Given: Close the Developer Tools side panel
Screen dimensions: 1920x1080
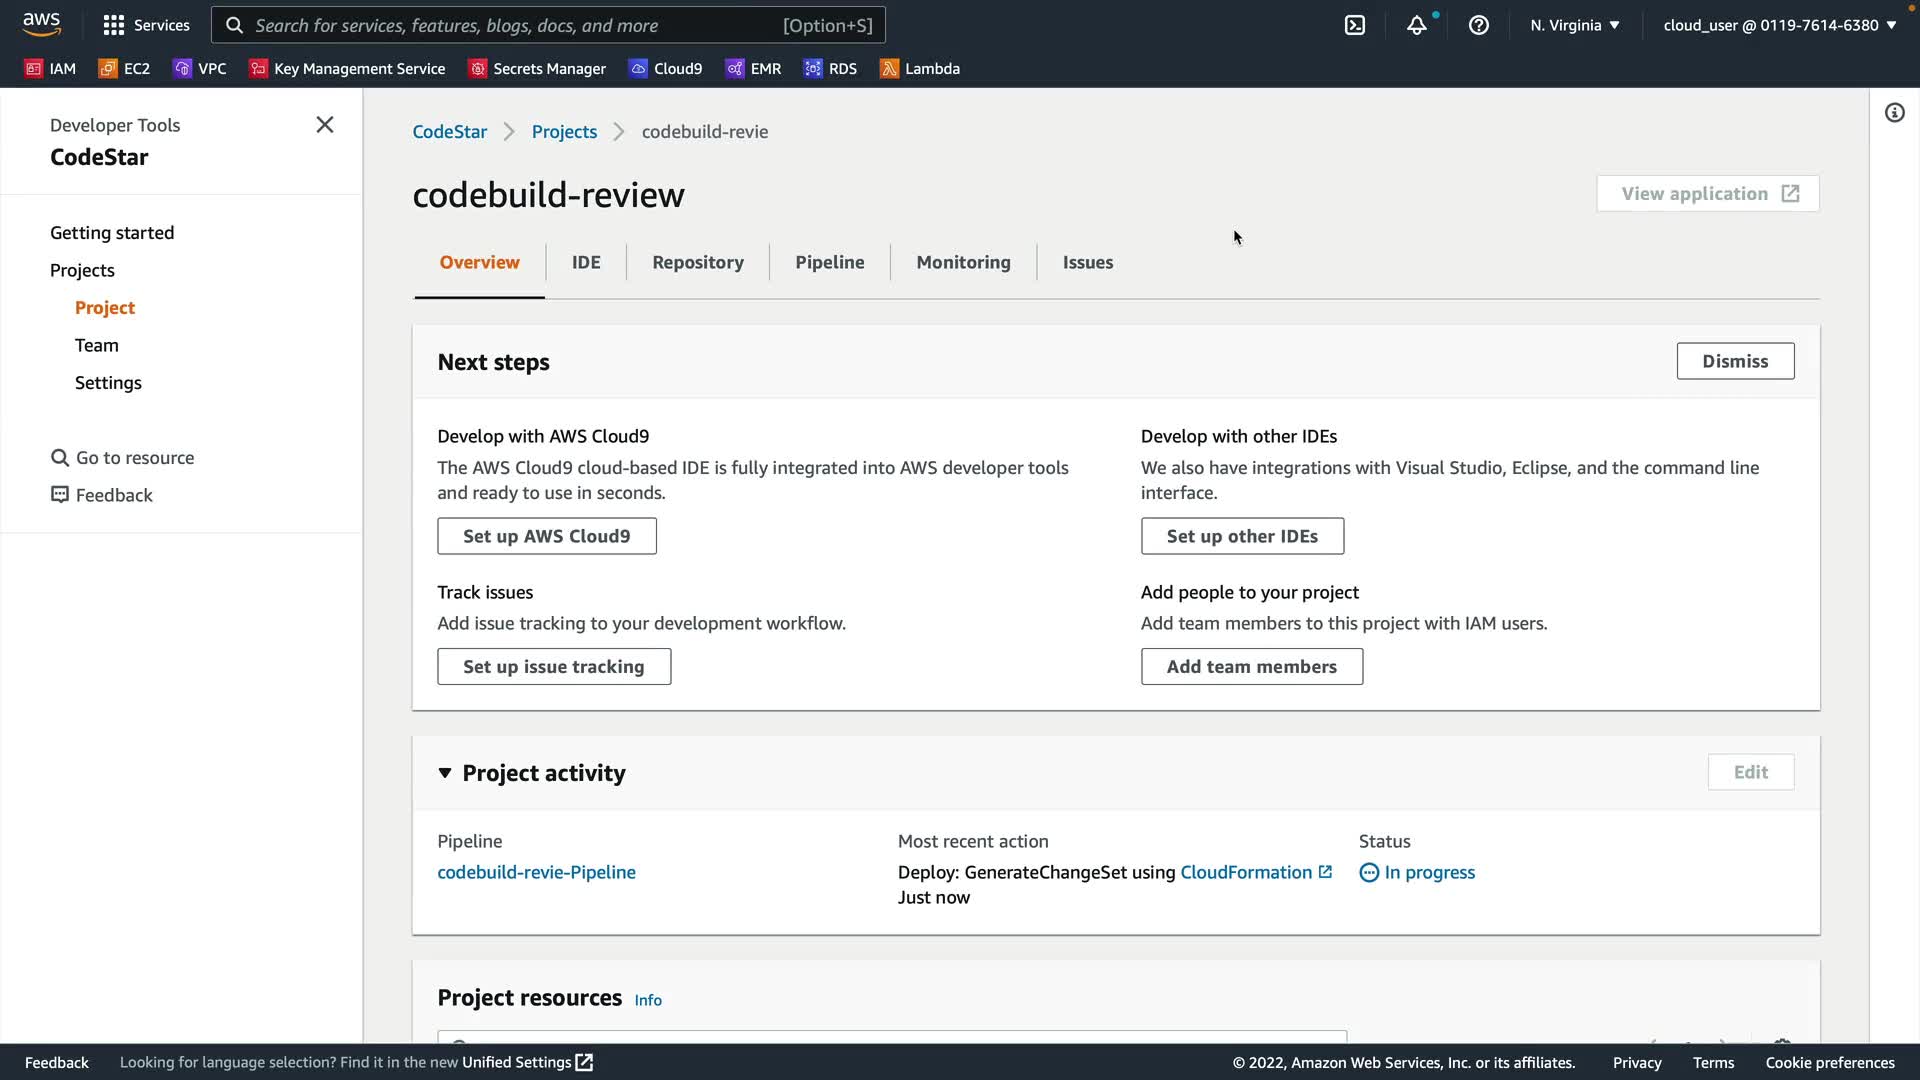Looking at the screenshot, I should 325,125.
